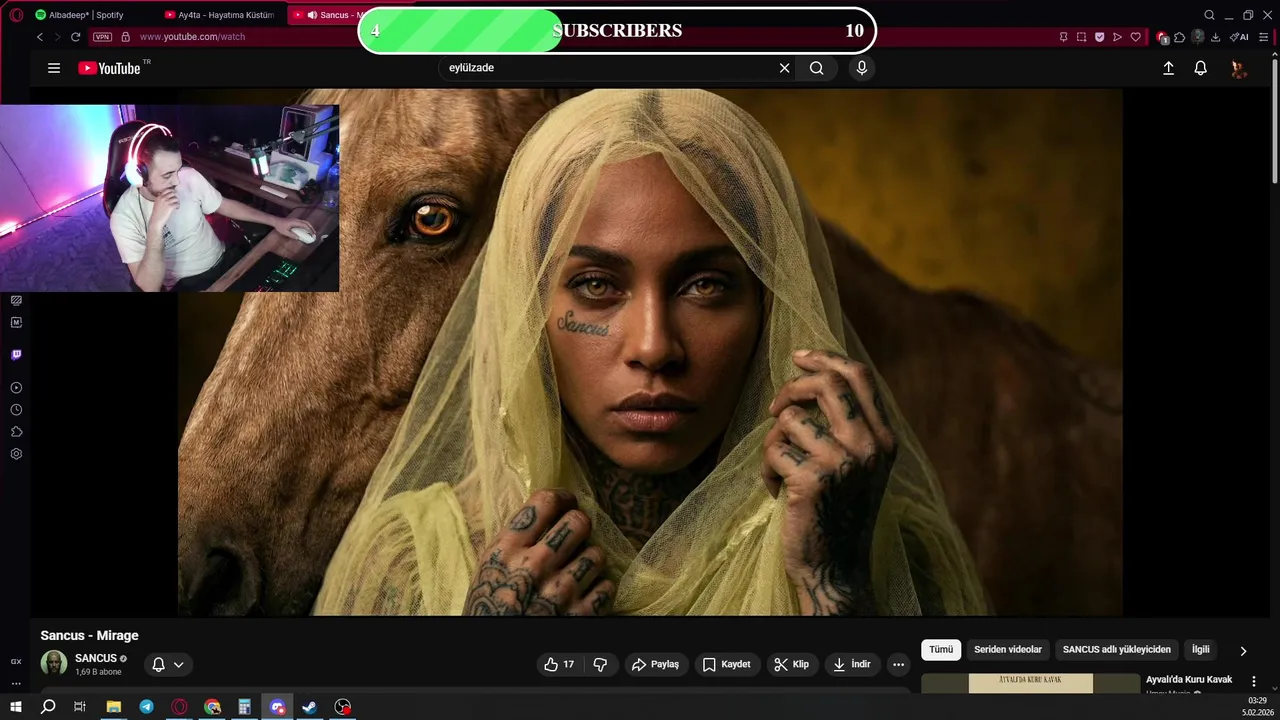
Task: Search in open tabs magnifier
Action: (1209, 15)
